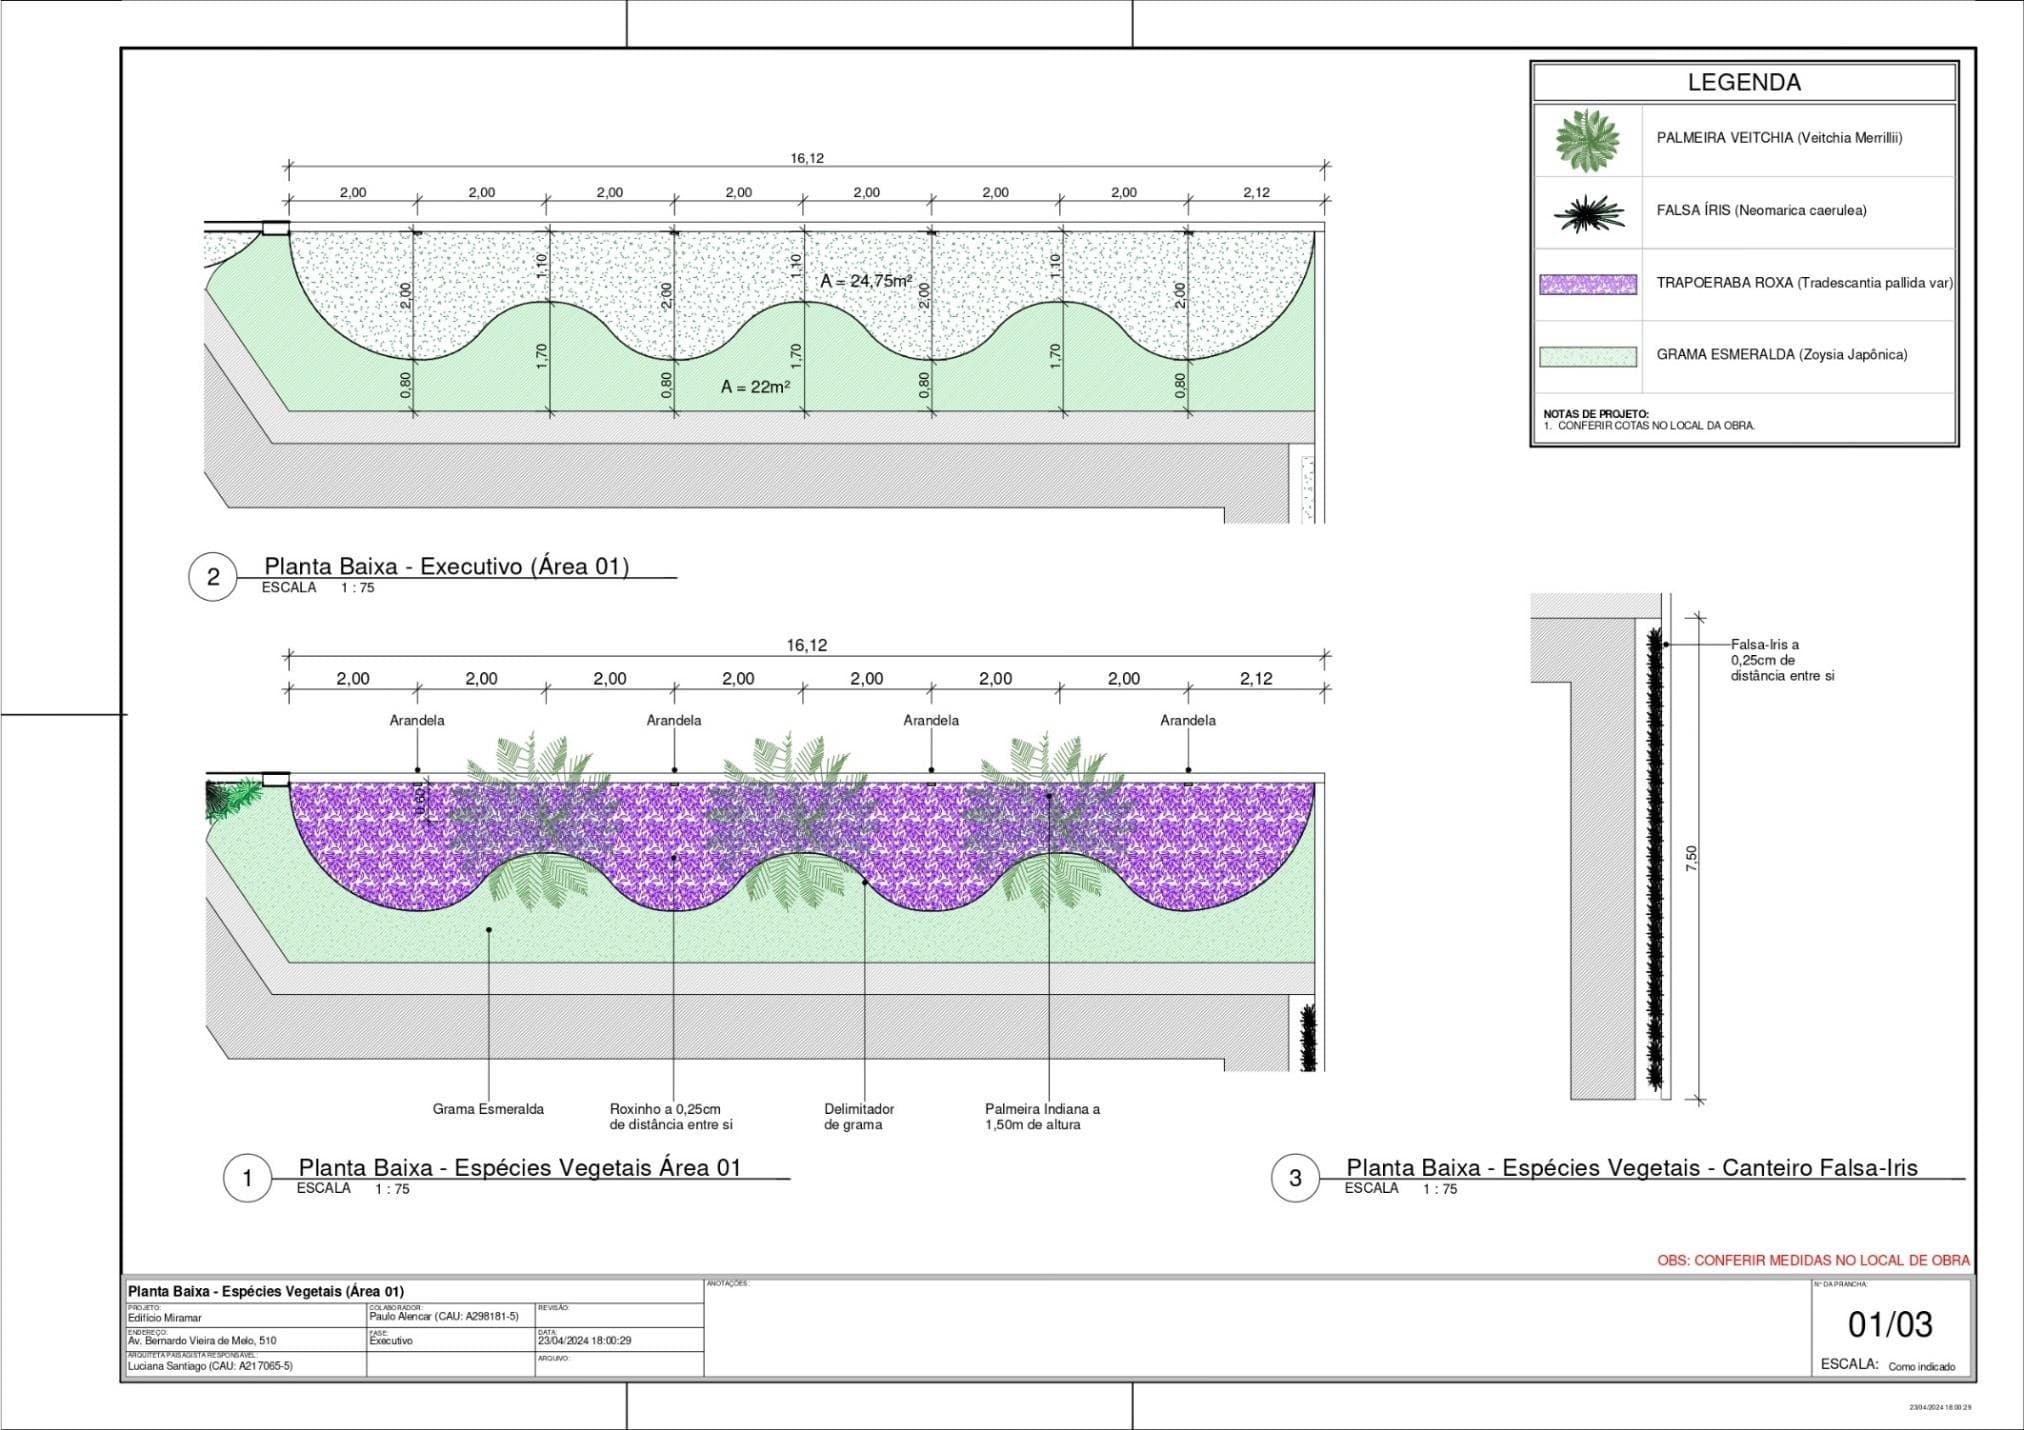
Task: Click the 'Delimitador de grama' callout text
Action: tap(858, 1116)
